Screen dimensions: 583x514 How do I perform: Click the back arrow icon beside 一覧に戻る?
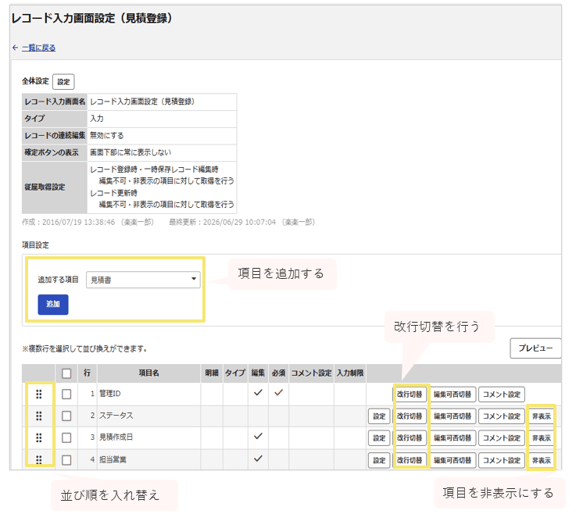point(15,48)
